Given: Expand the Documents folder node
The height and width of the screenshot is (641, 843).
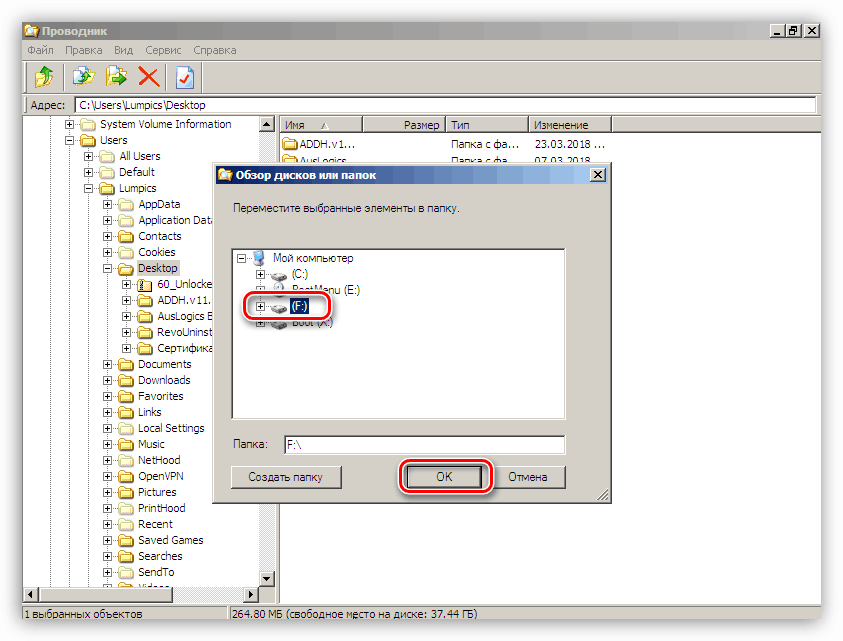Looking at the screenshot, I should (x=108, y=365).
